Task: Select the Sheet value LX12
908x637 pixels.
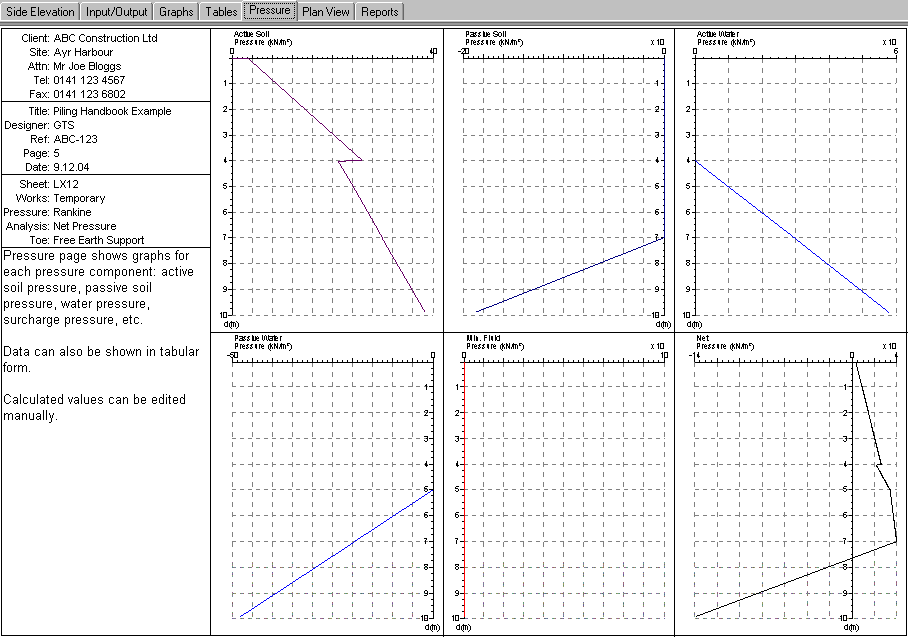Action: pyautogui.click(x=67, y=184)
